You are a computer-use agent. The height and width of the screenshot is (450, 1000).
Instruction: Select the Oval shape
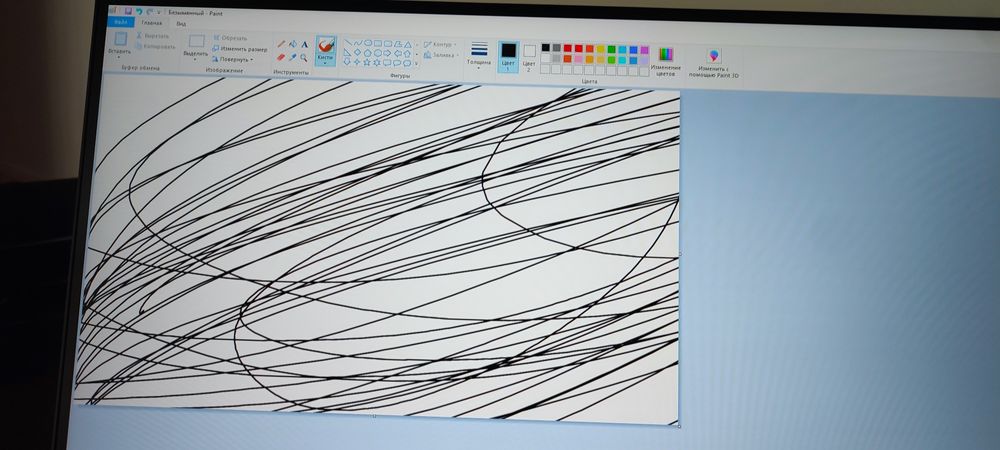368,43
